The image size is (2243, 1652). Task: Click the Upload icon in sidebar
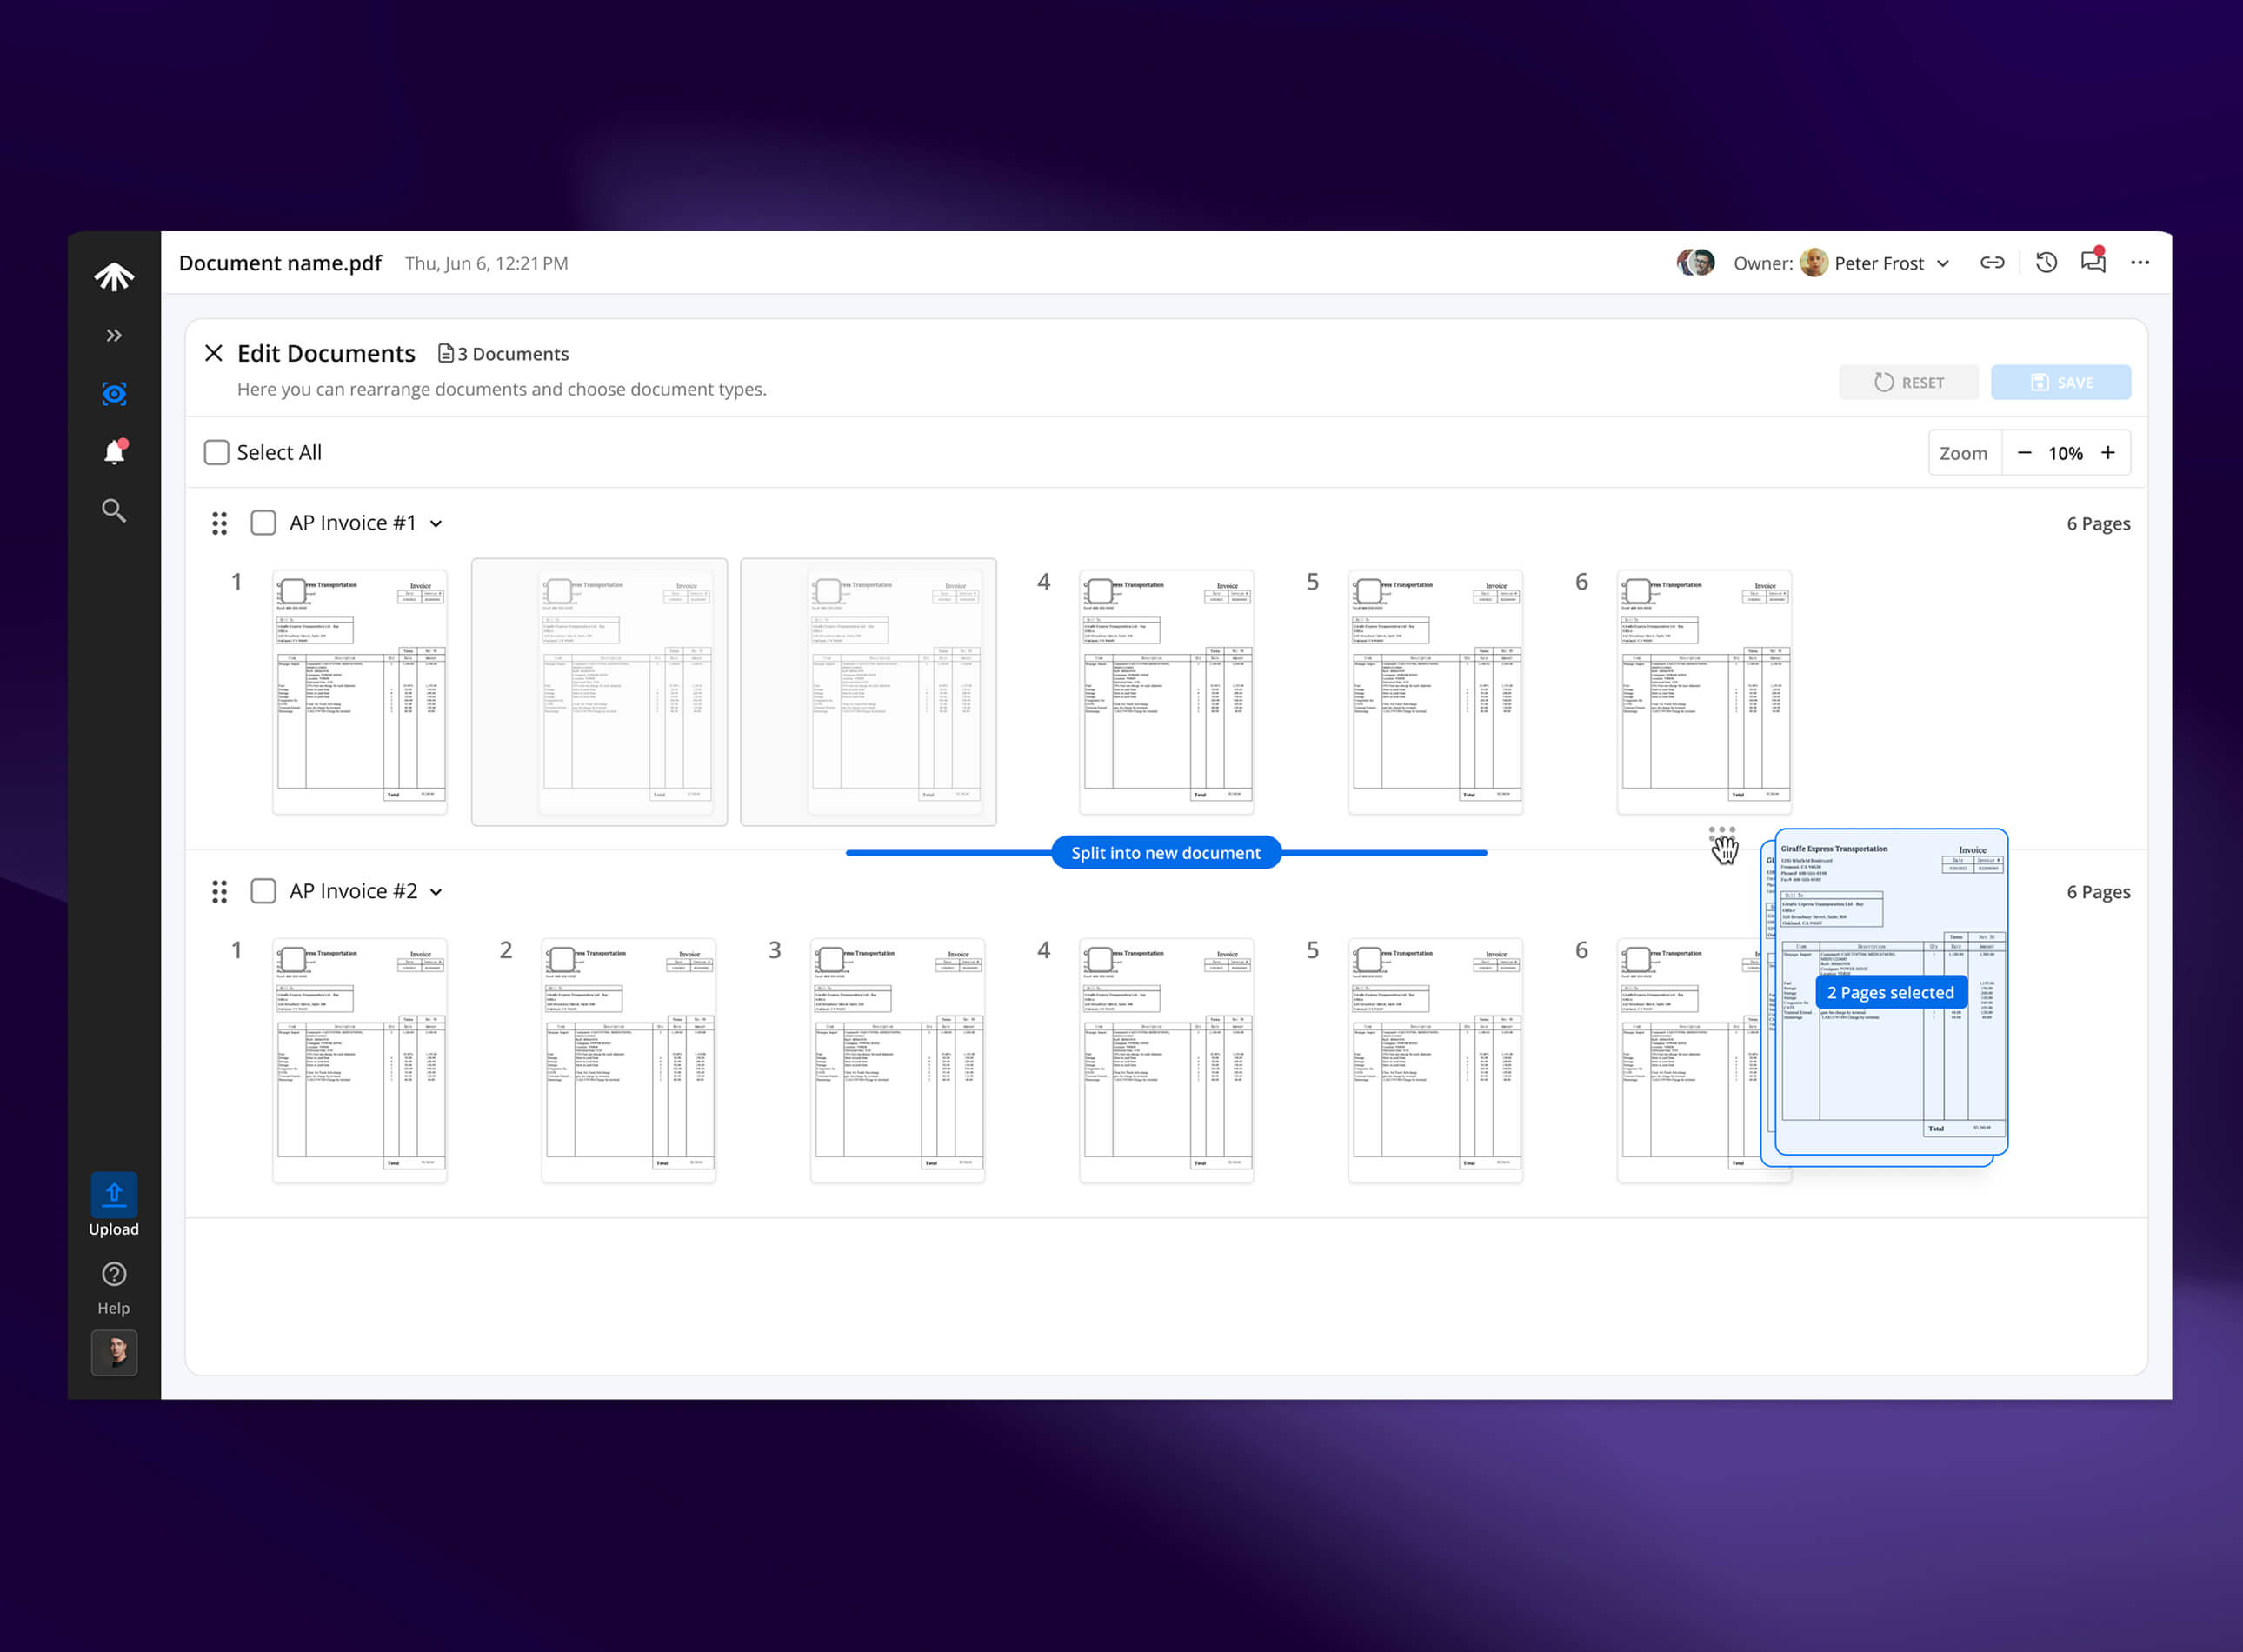coord(114,1195)
